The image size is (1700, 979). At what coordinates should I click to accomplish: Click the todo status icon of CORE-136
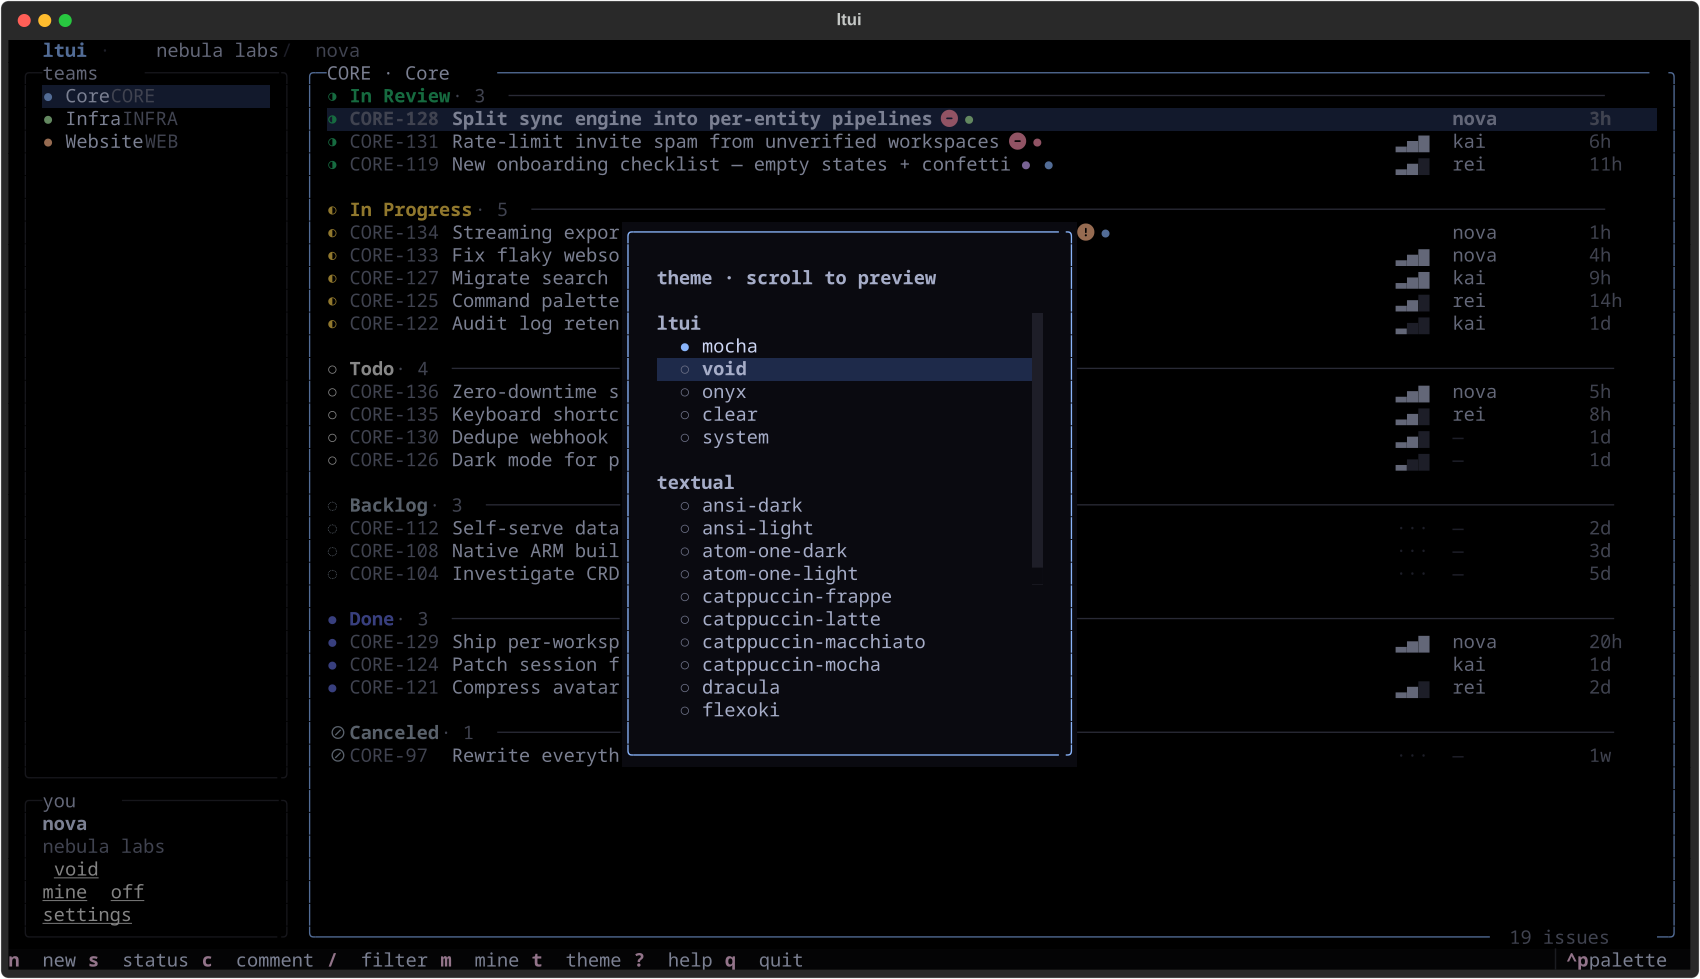[333, 392]
